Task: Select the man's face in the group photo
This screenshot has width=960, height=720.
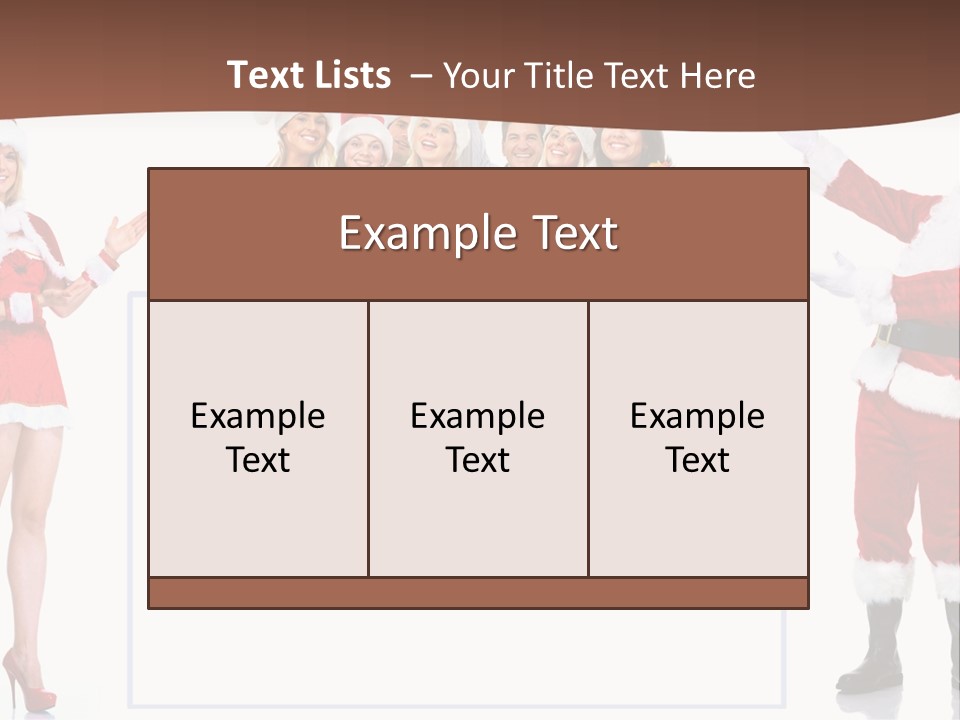Action: (522, 144)
